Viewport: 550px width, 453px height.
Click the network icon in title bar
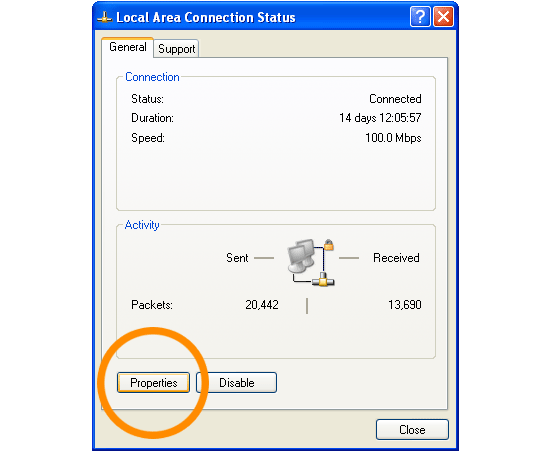[104, 17]
